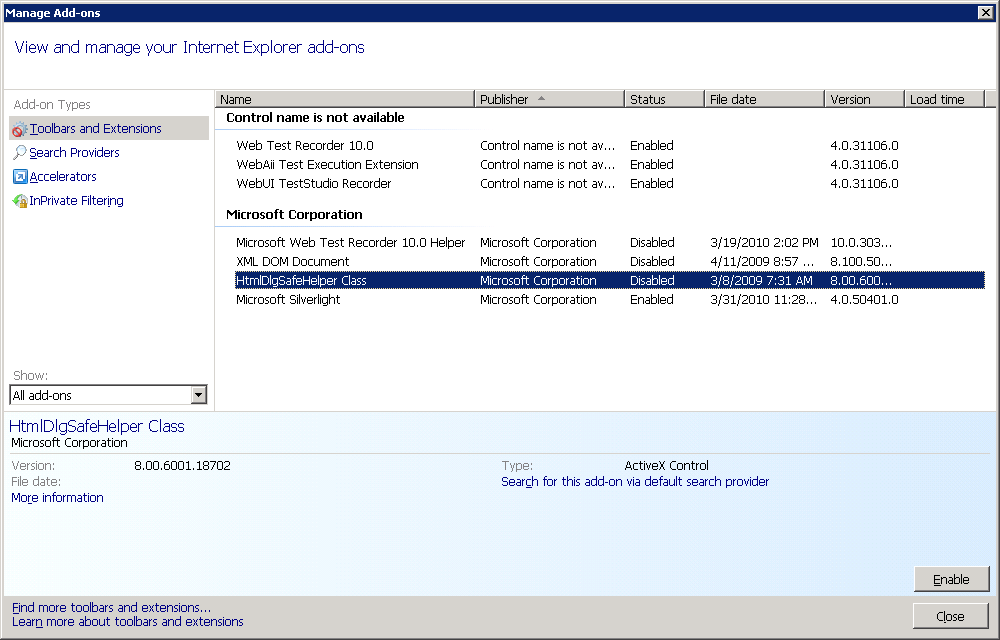This screenshot has height=640, width=1000.
Task: Search for this add-on via default provider
Action: point(635,482)
